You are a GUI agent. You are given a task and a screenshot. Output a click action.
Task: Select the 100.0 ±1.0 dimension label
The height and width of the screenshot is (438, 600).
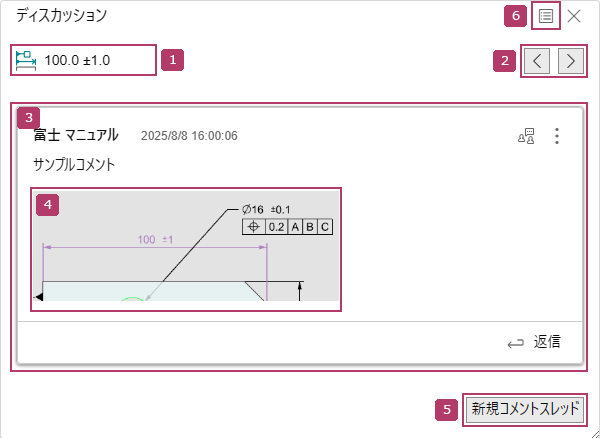[77, 60]
